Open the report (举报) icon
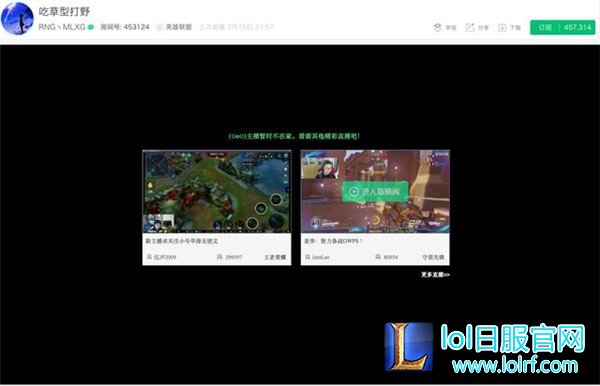 point(437,28)
